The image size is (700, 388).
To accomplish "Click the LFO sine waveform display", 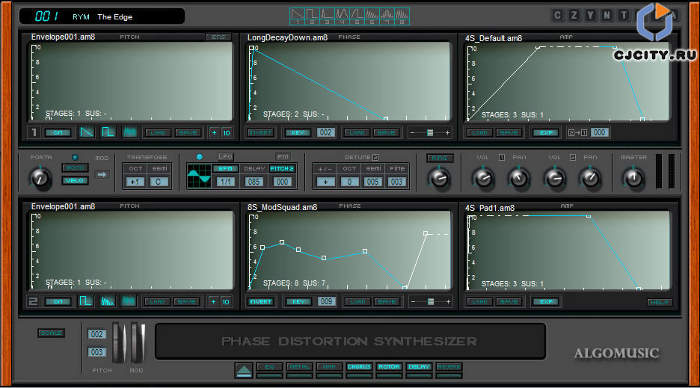I will 199,176.
